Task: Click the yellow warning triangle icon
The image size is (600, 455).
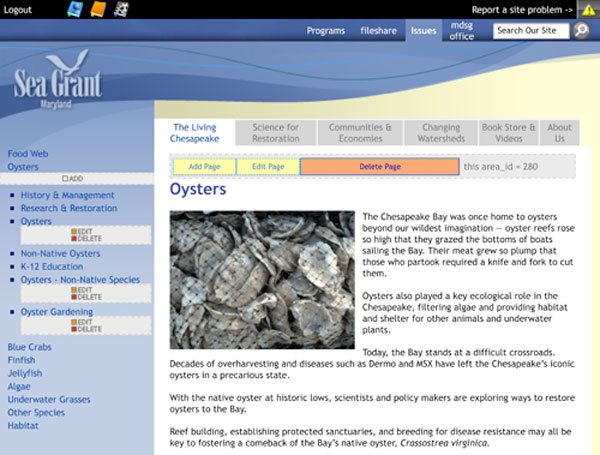Action: point(589,10)
